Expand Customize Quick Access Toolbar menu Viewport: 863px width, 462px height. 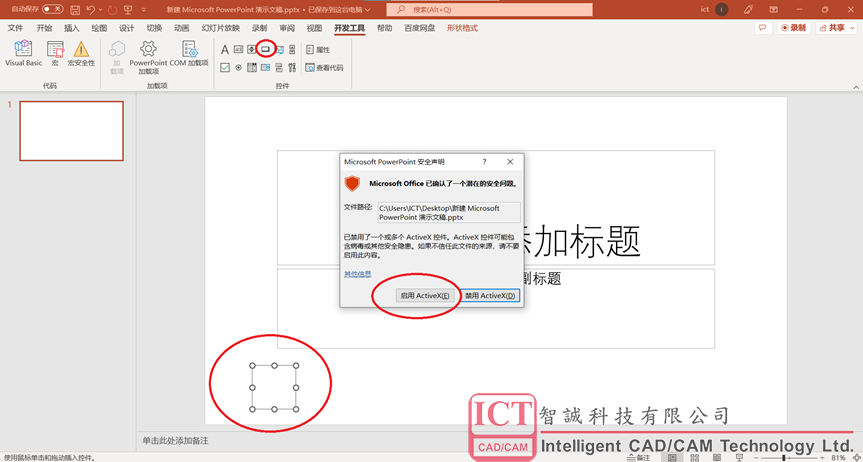coord(144,9)
